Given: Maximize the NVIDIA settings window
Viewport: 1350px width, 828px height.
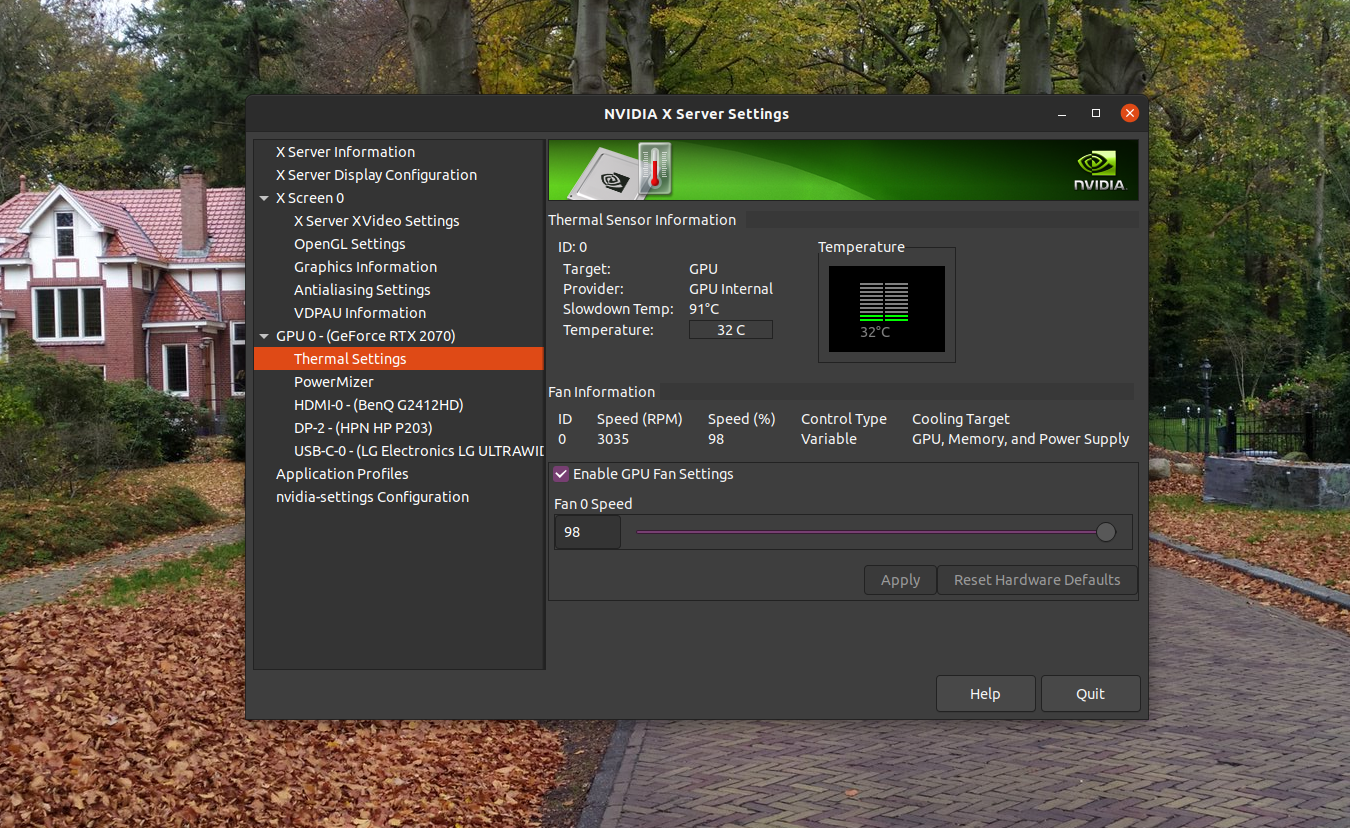Looking at the screenshot, I should tap(1096, 114).
